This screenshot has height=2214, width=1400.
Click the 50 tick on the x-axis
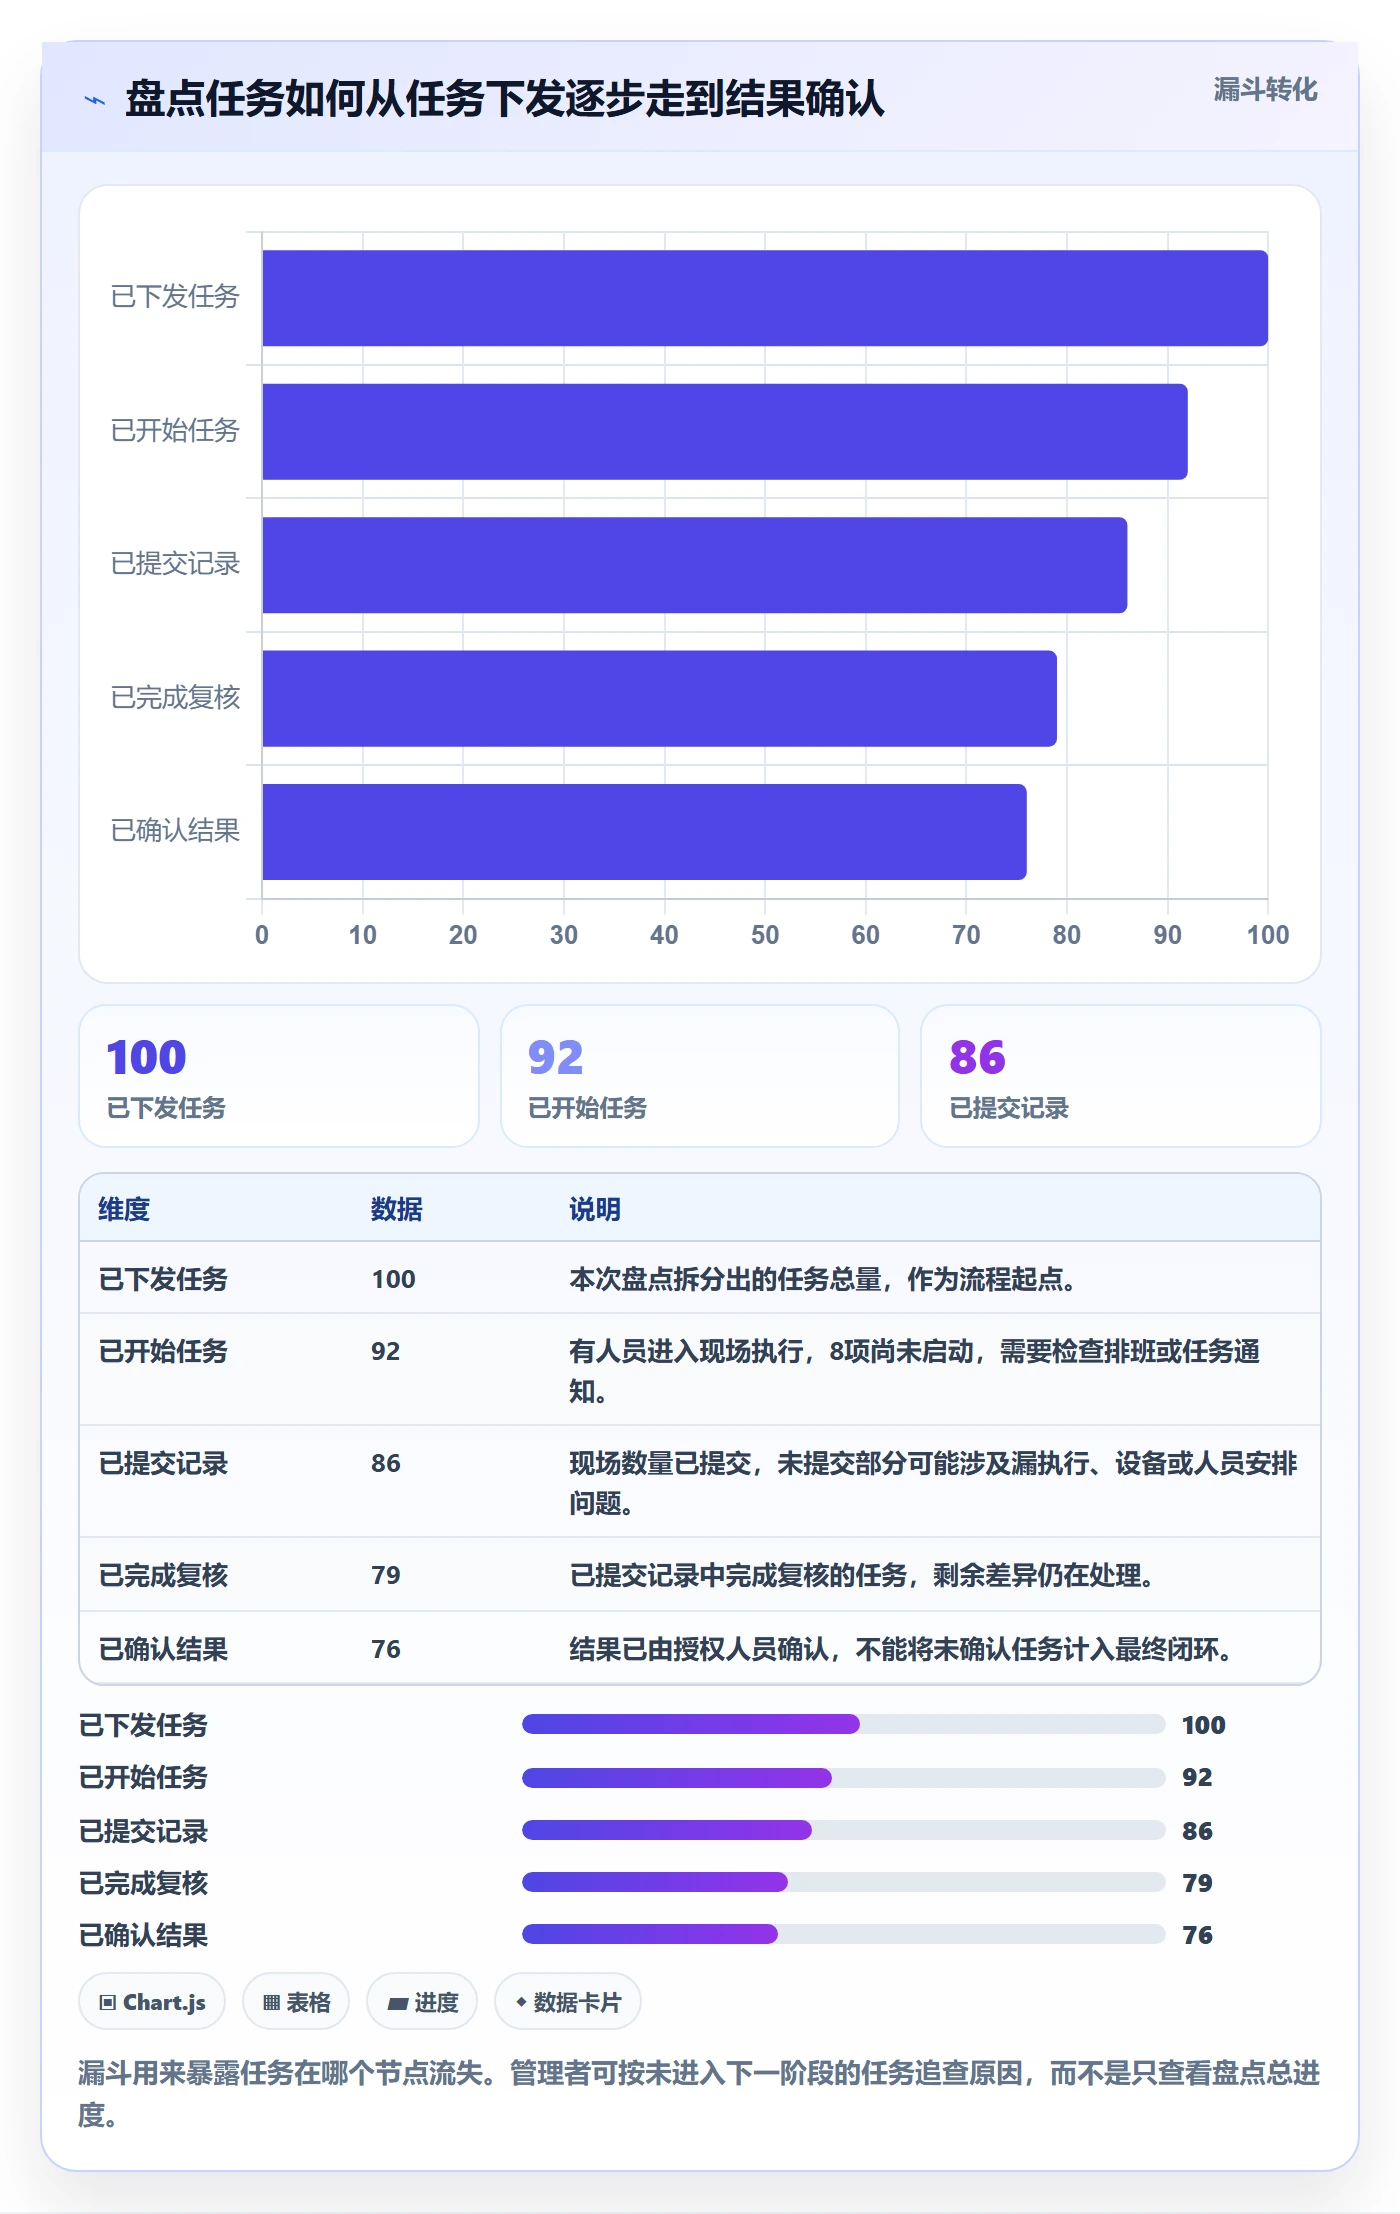765,935
